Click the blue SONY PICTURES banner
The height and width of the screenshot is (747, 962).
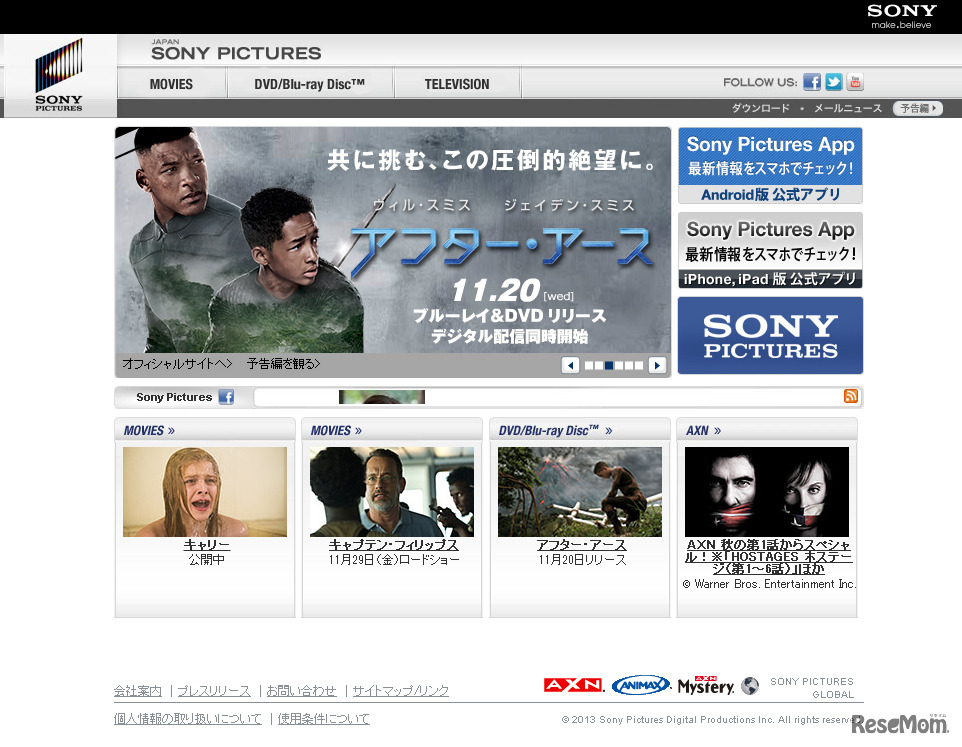pos(771,335)
